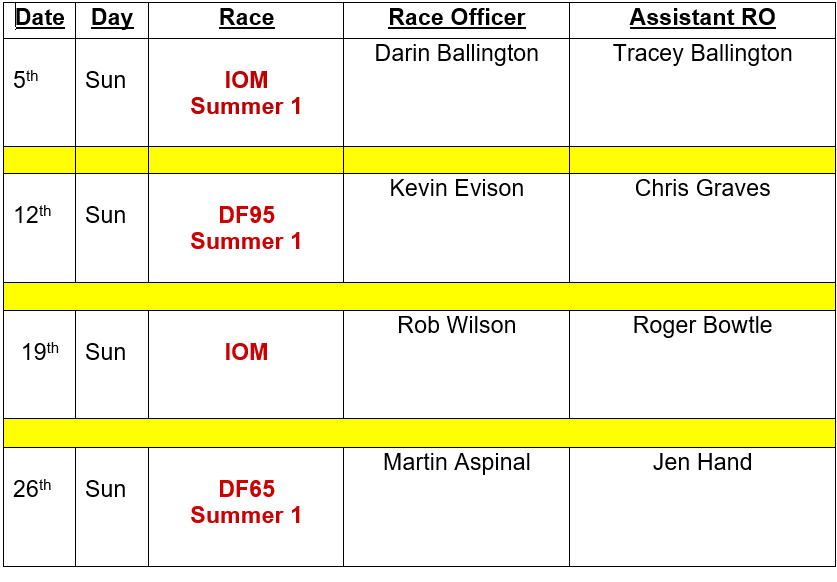837x582 pixels.
Task: Click the Date column header
Action: click(x=40, y=18)
